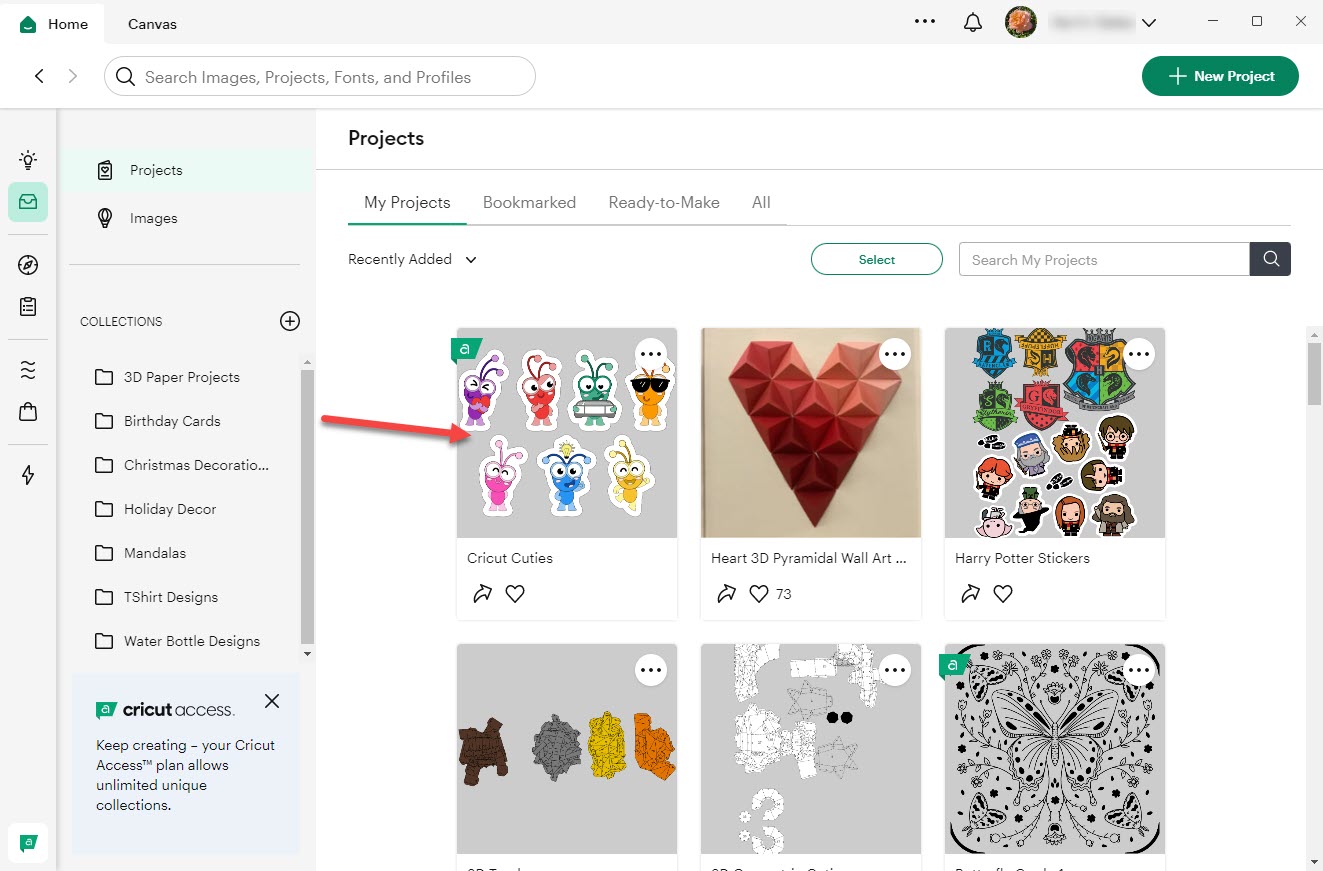Click the compass Discover icon in sidebar
This screenshot has height=871, width=1323.
(x=28, y=265)
